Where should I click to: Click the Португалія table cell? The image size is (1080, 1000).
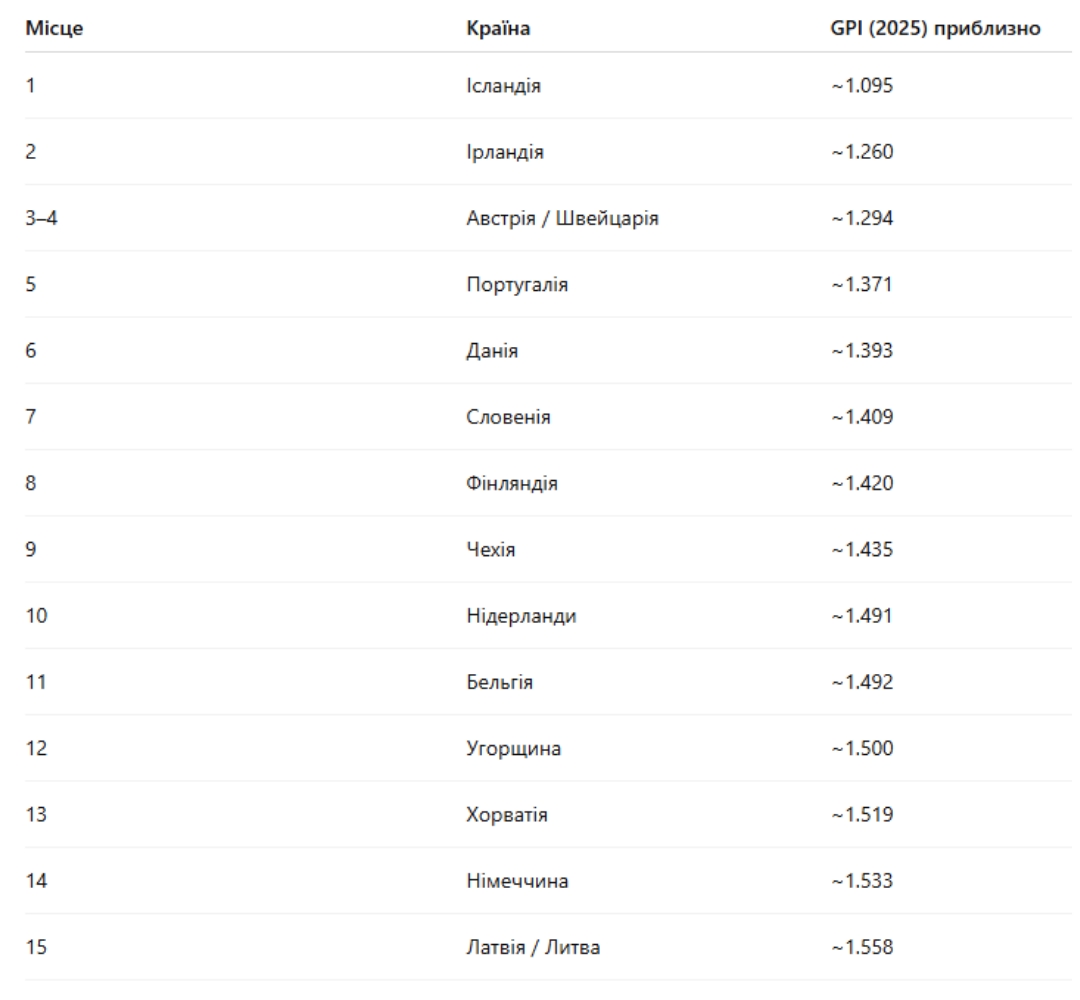tap(517, 284)
